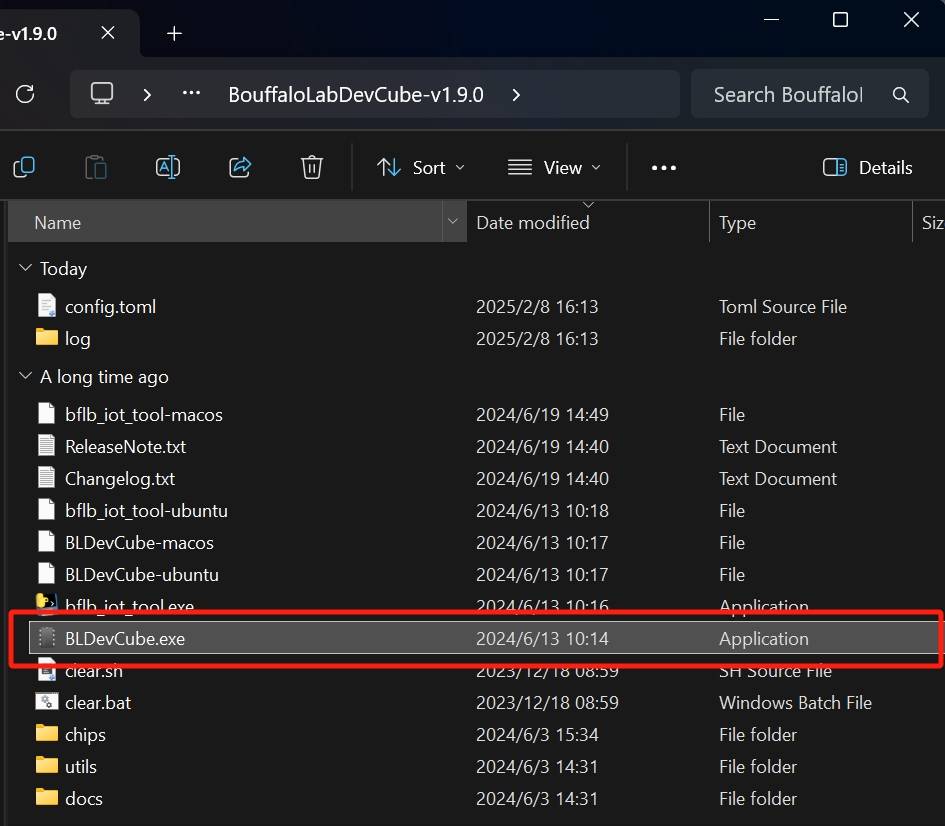Select clear.bat file name
Viewport: 945px width, 826px height.
(98, 702)
